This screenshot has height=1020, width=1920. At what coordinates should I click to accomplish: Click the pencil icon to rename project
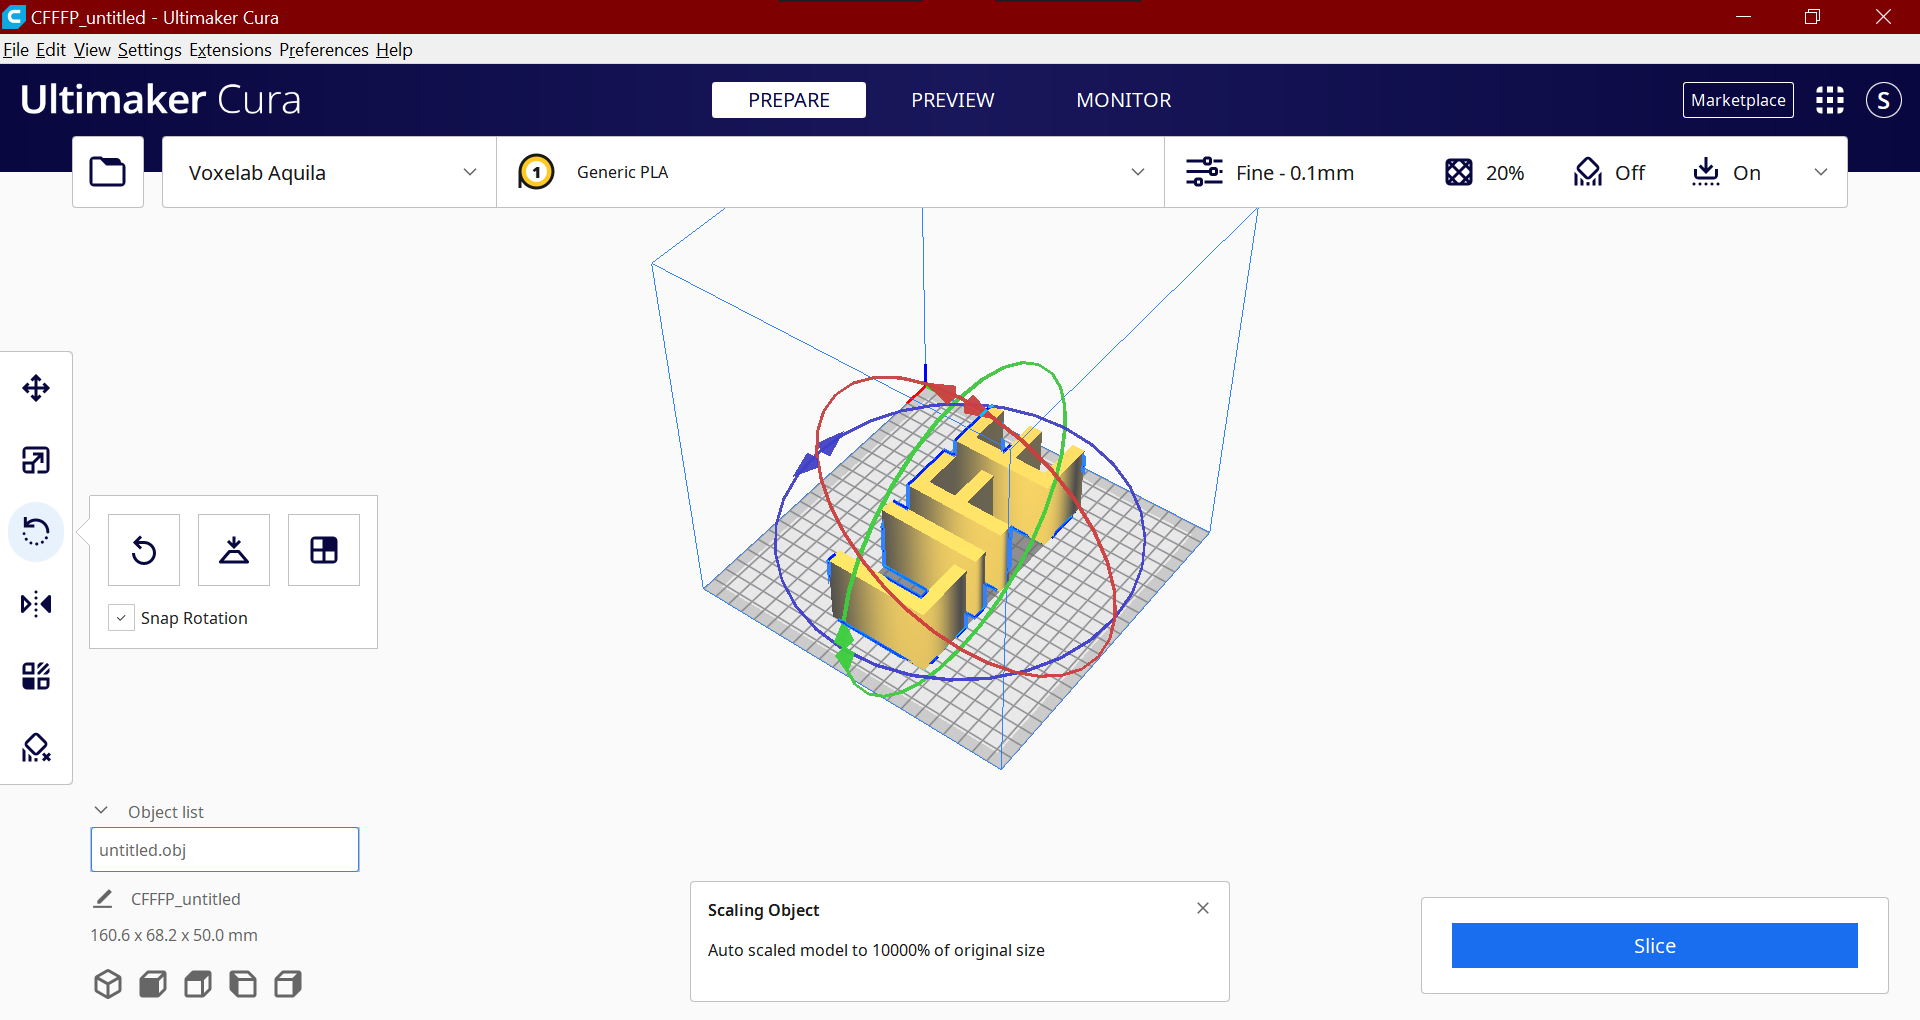point(103,899)
